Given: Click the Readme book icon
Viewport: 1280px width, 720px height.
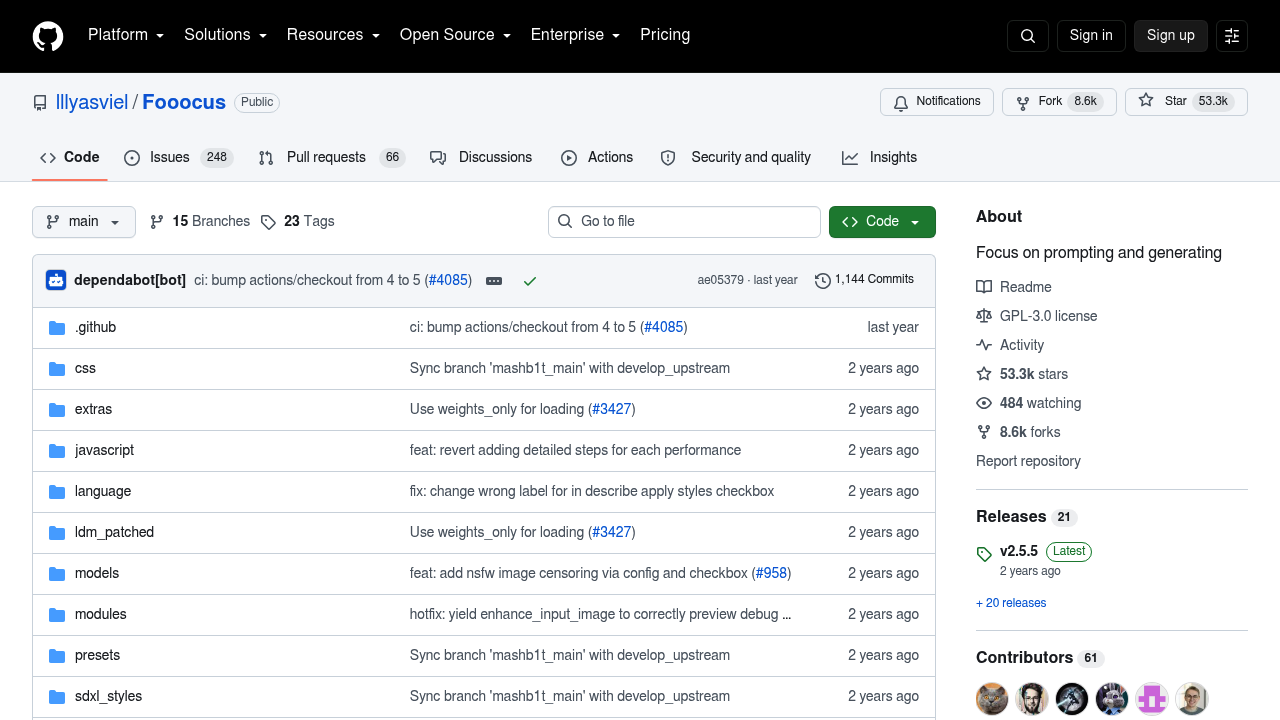Looking at the screenshot, I should [x=984, y=287].
